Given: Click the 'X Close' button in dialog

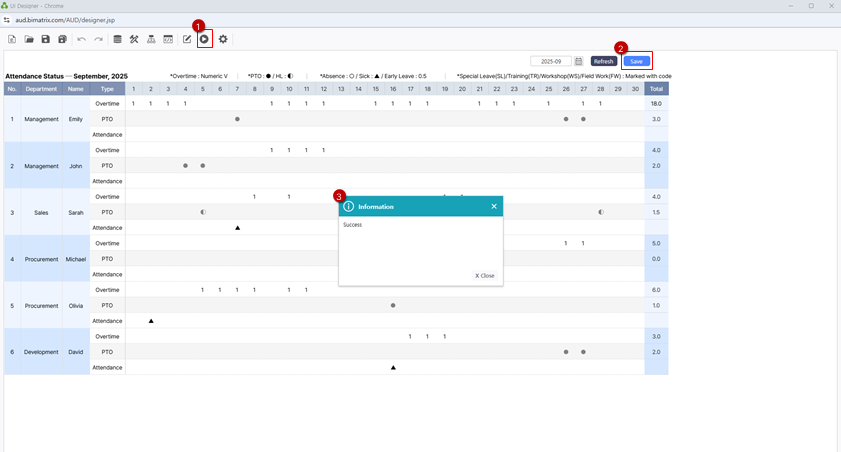Looking at the screenshot, I should click(x=484, y=275).
